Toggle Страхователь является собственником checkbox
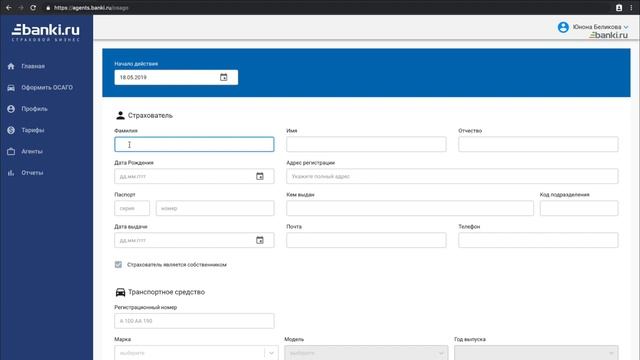The image size is (640, 360). (118, 264)
